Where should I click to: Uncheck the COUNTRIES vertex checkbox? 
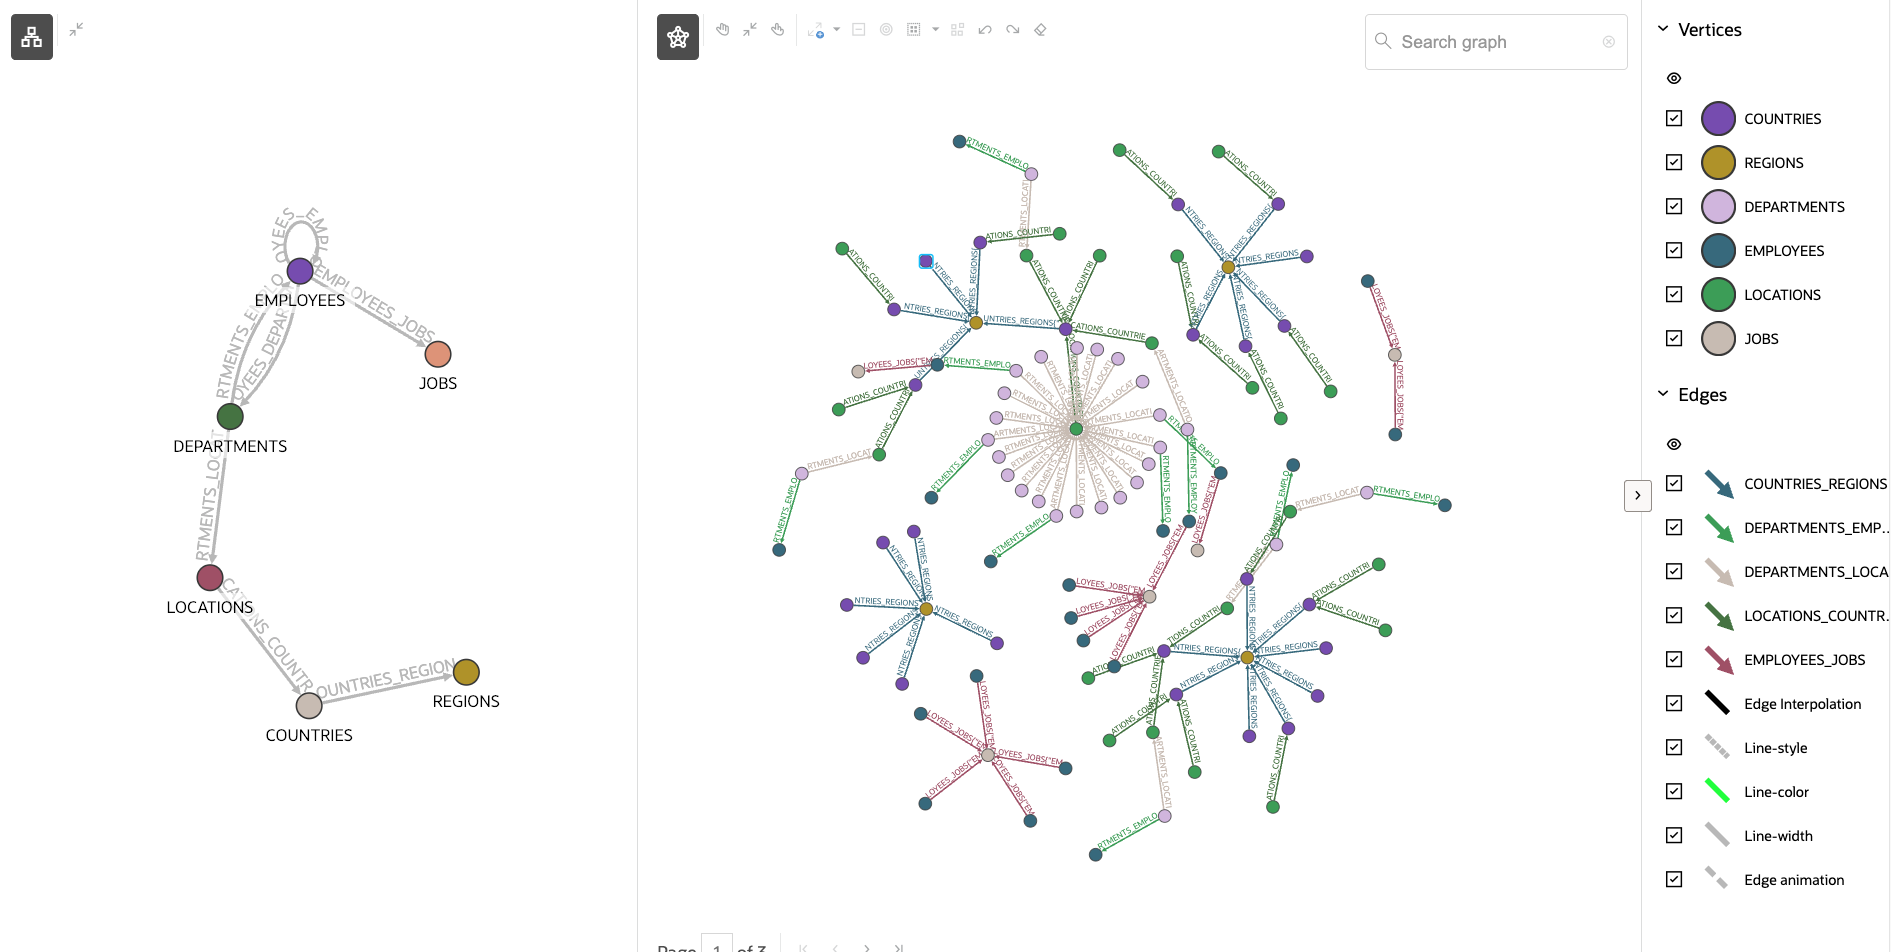point(1674,118)
